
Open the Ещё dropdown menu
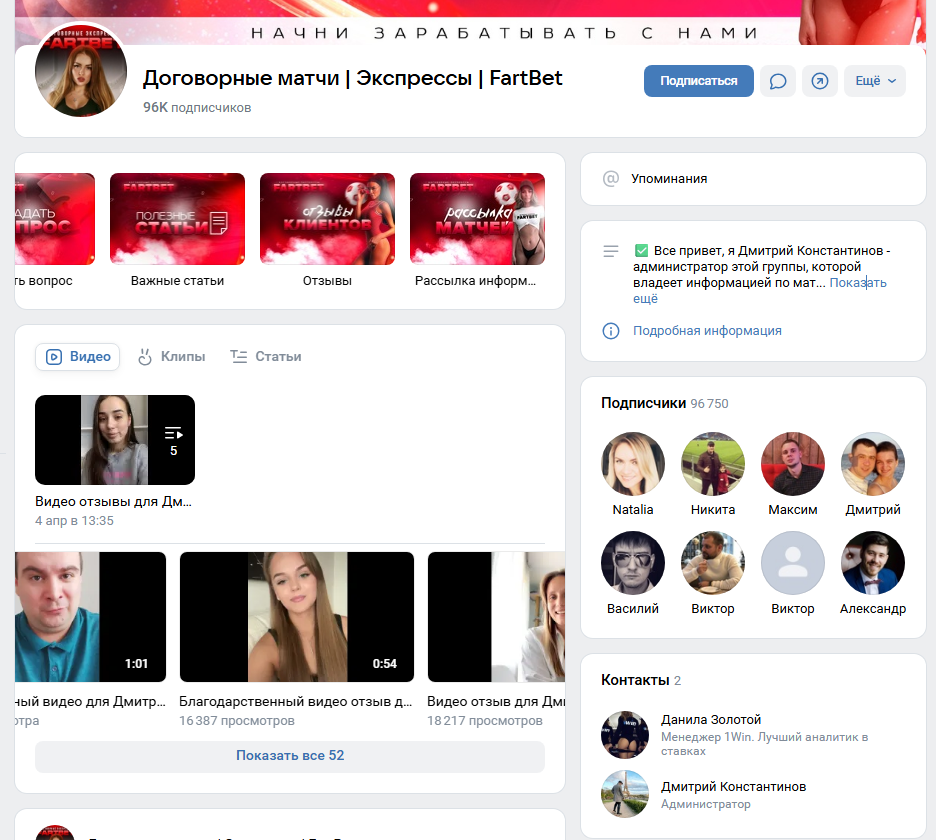tap(874, 81)
